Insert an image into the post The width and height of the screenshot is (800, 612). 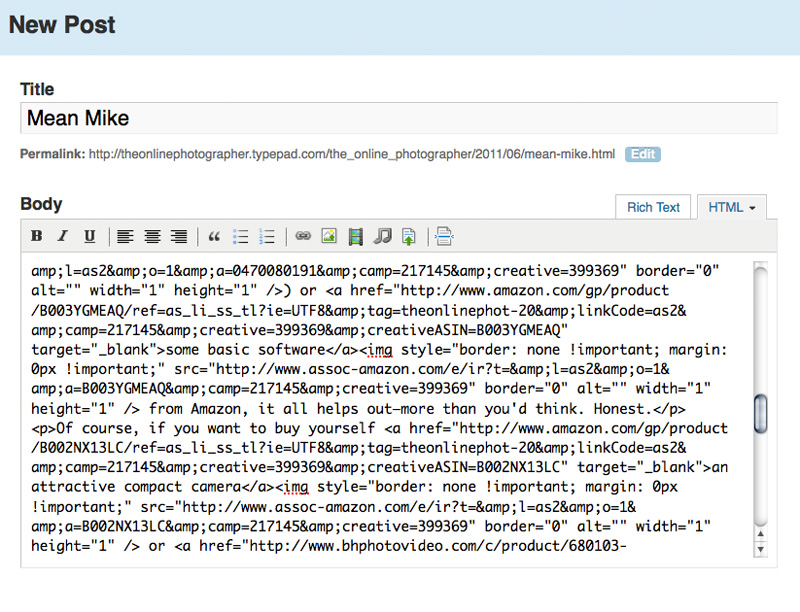tap(328, 237)
